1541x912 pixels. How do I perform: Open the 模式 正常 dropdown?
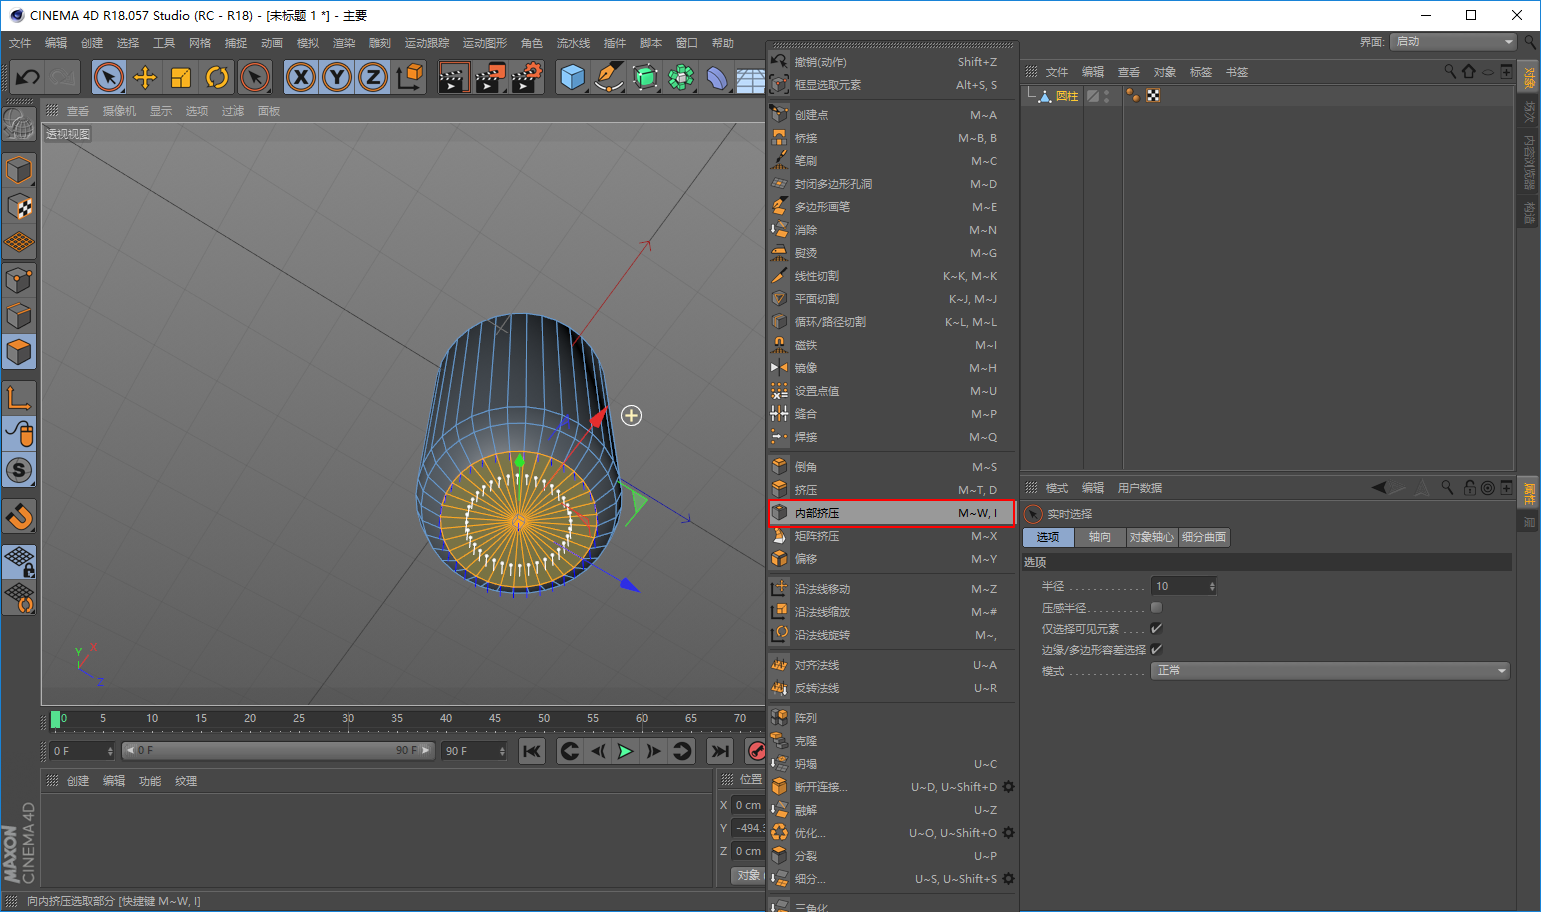tap(1330, 670)
